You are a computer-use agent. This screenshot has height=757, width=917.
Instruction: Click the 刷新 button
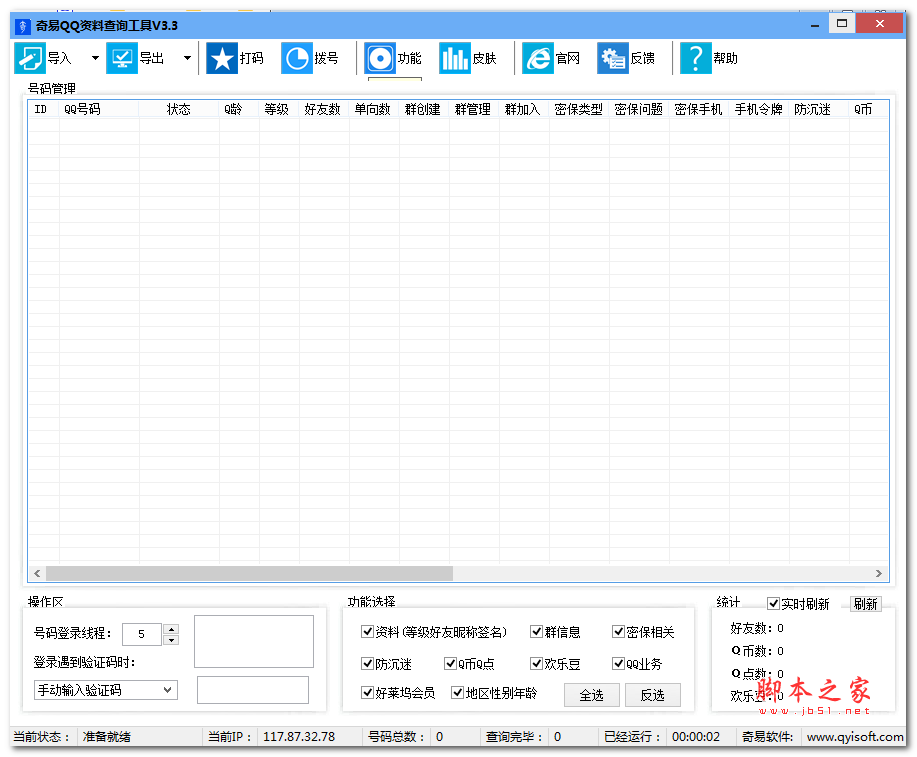click(x=866, y=604)
